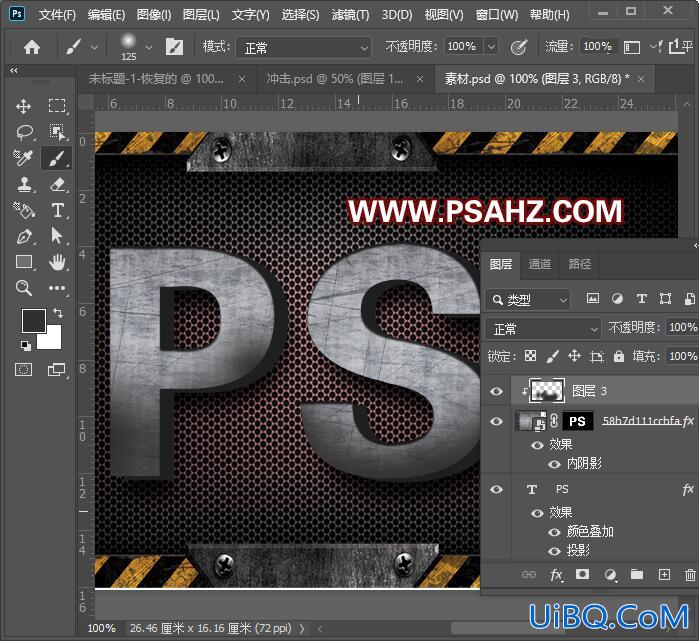Open the 类型 layer filter dropdown
Screen dimensions: 699x641
[527, 300]
